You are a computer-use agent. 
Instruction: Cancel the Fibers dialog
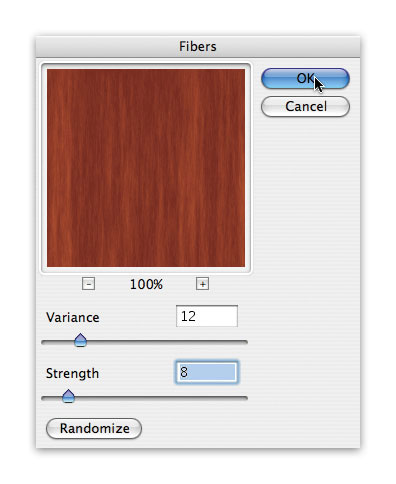(305, 107)
